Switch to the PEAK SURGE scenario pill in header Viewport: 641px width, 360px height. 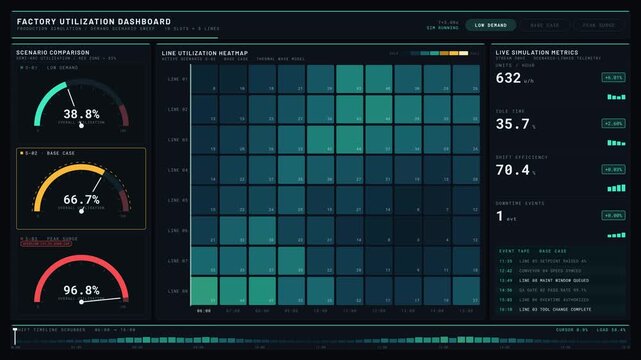click(x=598, y=25)
